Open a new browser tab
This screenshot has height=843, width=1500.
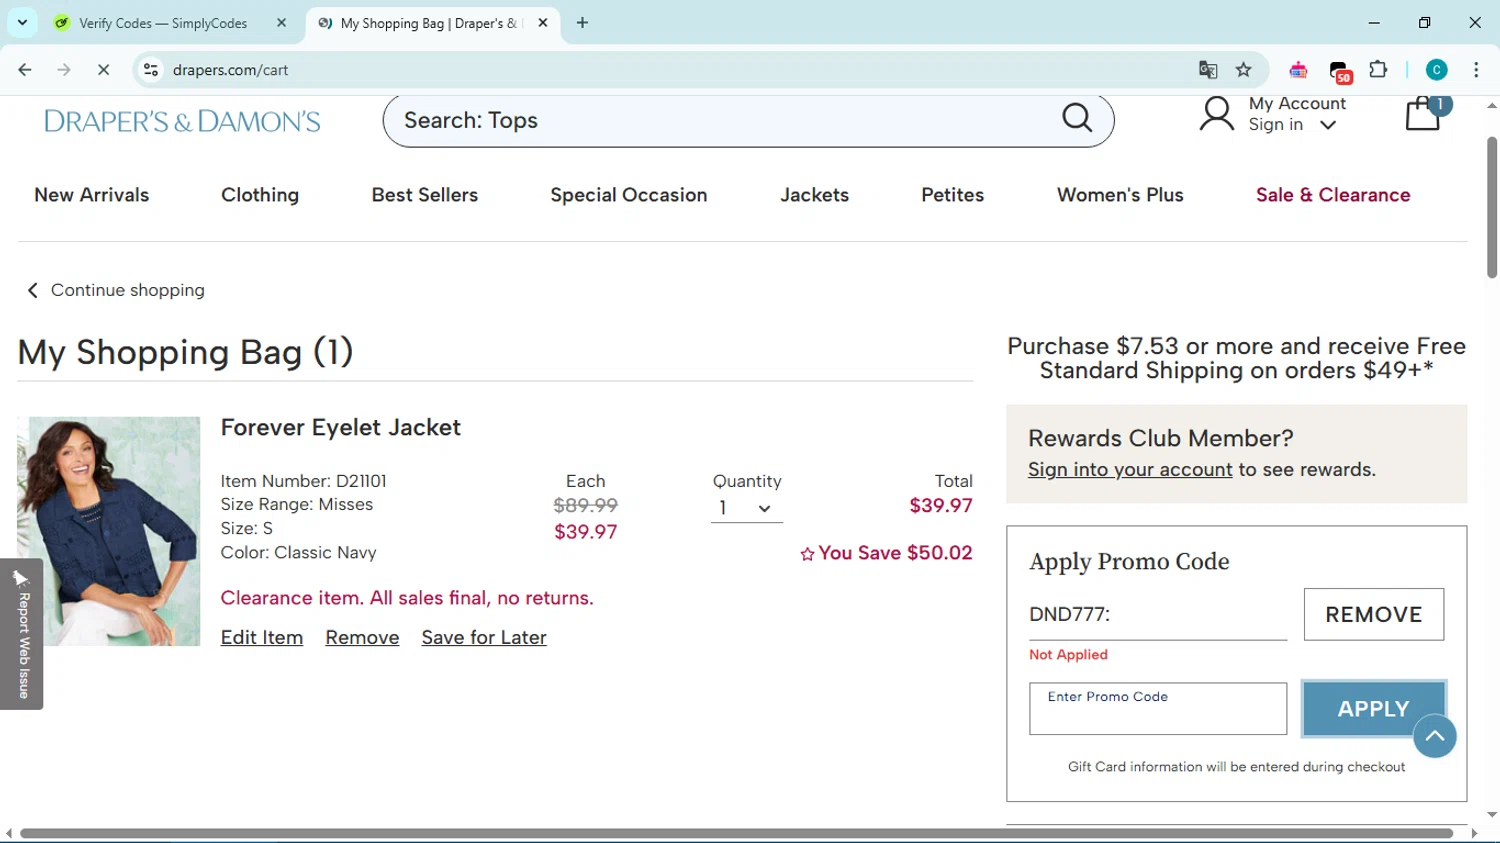click(x=582, y=22)
